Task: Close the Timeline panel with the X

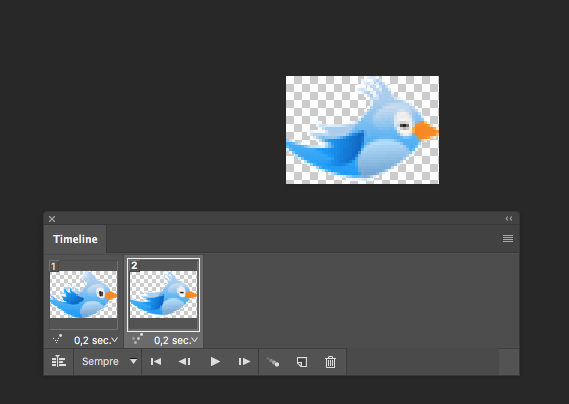Action: coord(52,219)
